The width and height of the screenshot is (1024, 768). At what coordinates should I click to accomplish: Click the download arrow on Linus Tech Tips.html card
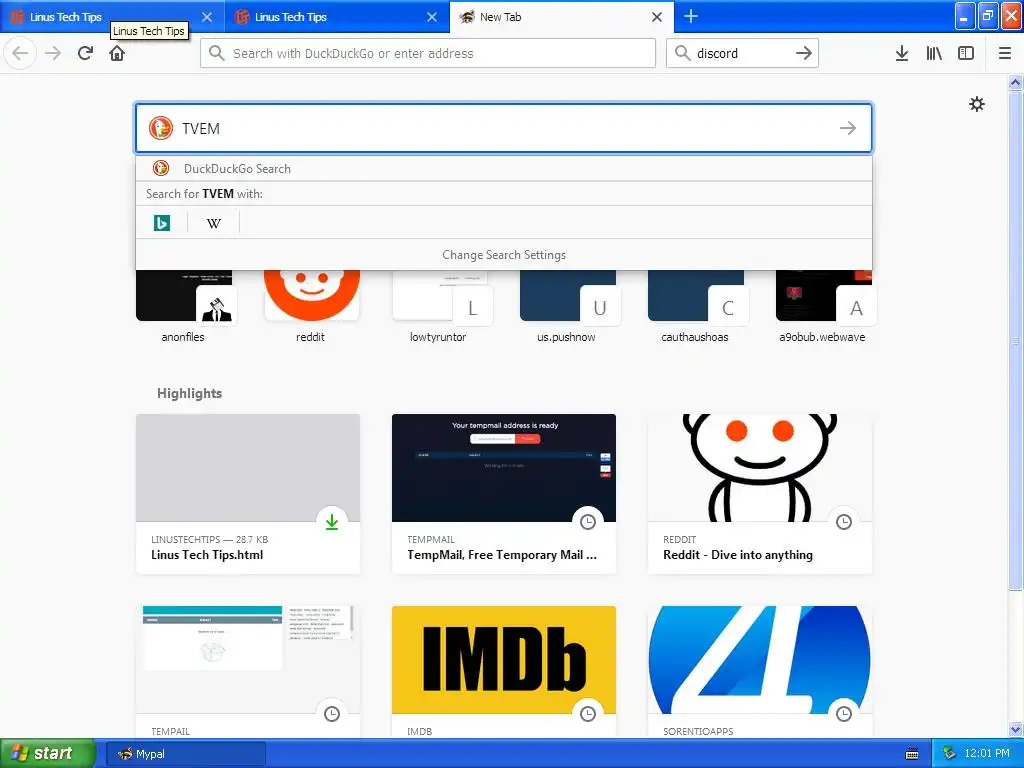(x=332, y=522)
